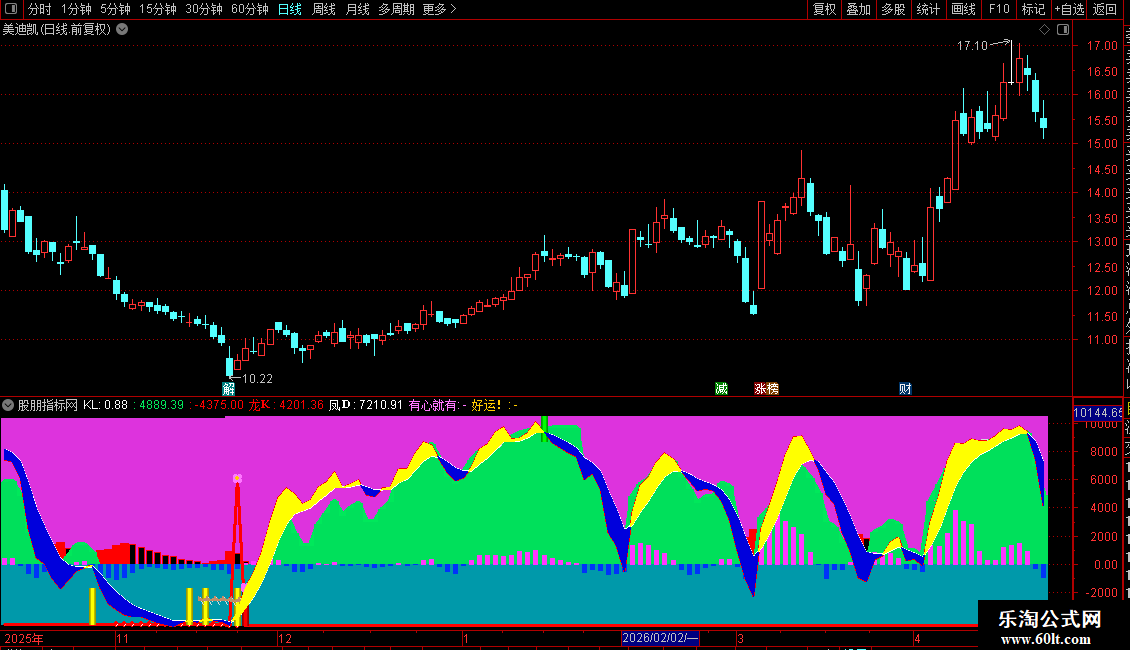Screen dimensions: 1130x650
Task: Click the KL: 0.88 indicator value
Action: coord(105,405)
